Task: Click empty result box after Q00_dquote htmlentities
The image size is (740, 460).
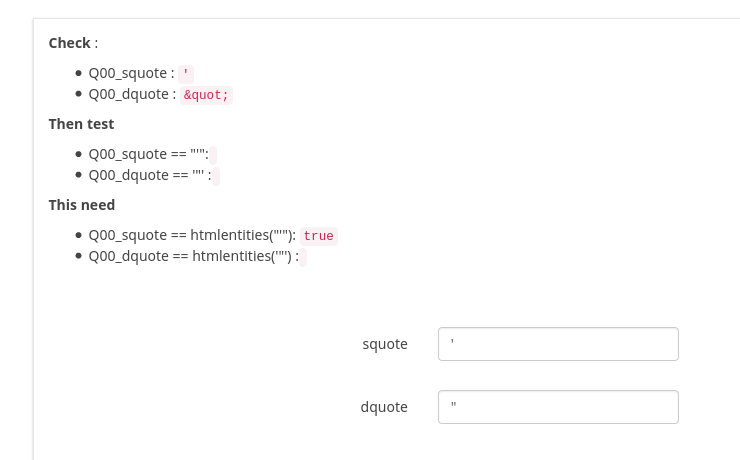Action: click(303, 257)
